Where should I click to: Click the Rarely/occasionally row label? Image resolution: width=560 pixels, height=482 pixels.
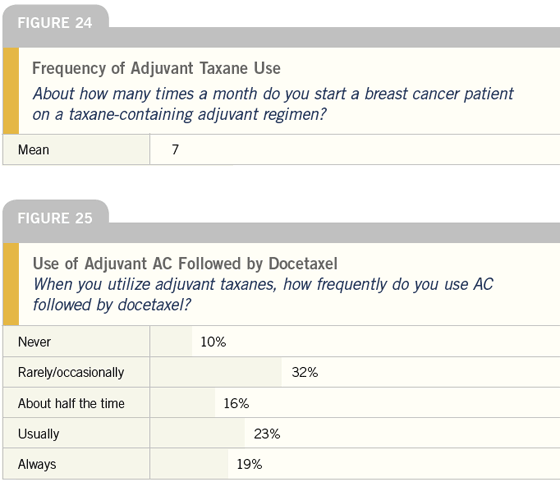71,372
